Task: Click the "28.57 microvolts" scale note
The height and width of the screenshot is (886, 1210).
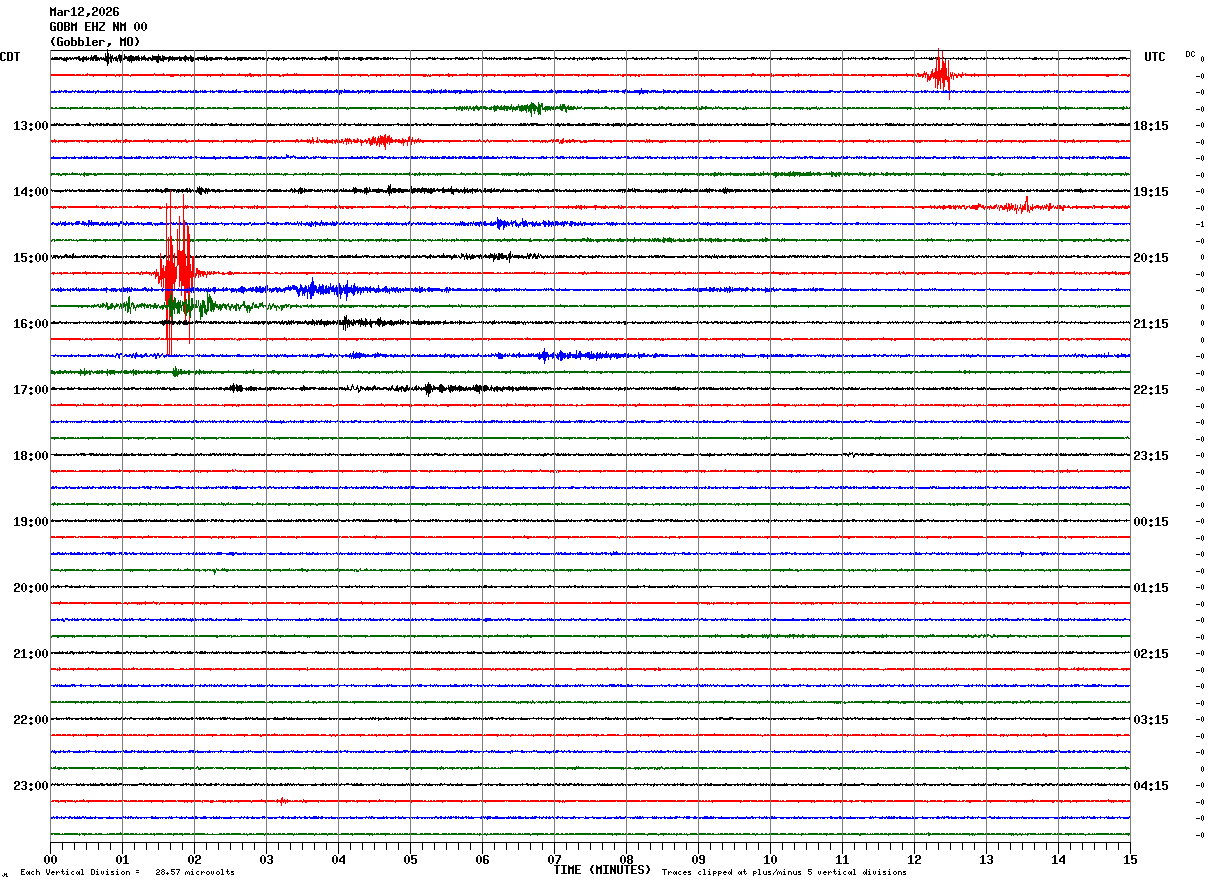Action: click(x=195, y=873)
